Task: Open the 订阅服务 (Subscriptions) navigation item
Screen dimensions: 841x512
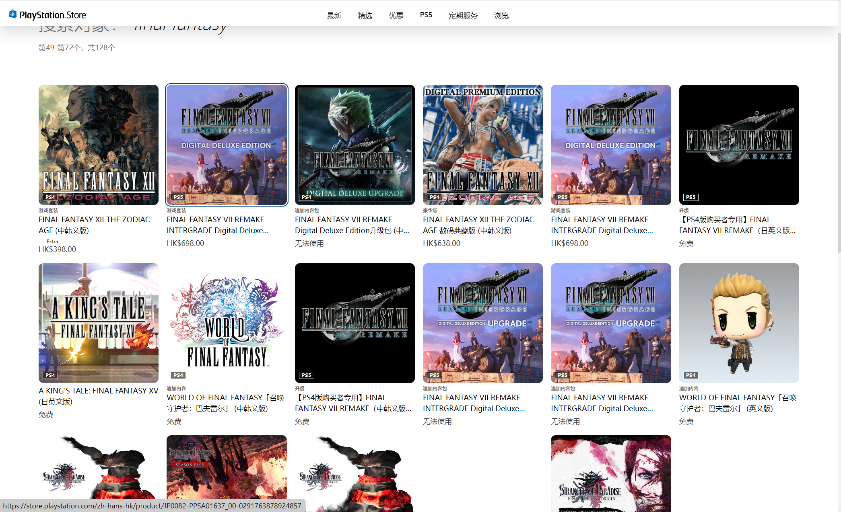Action: pos(463,16)
